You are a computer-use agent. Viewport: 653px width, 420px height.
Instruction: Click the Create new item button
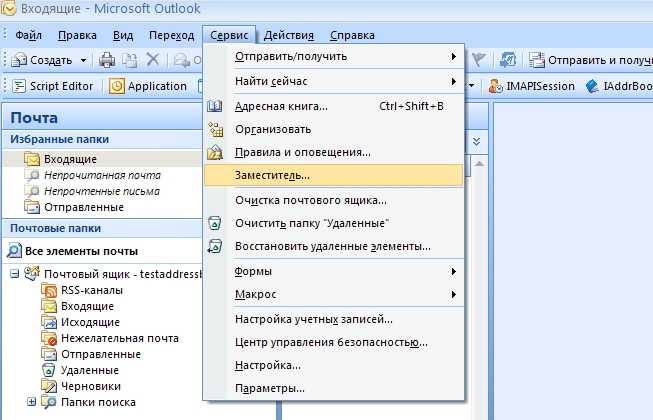[42, 60]
